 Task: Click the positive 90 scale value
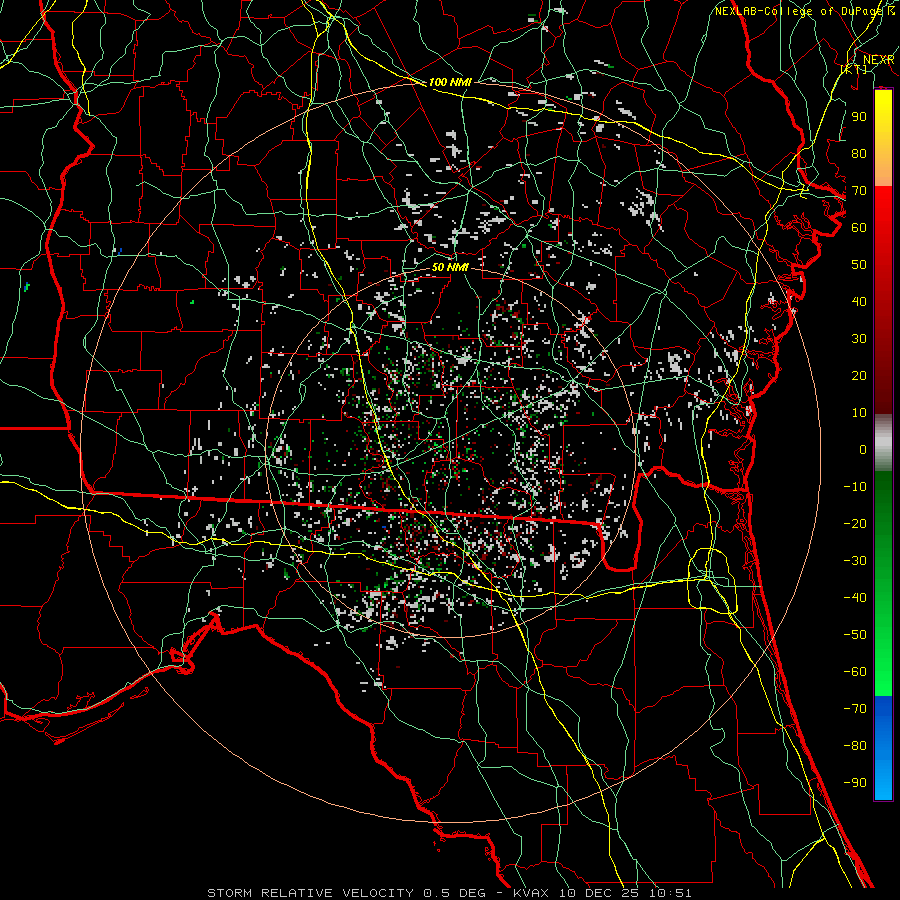[859, 117]
